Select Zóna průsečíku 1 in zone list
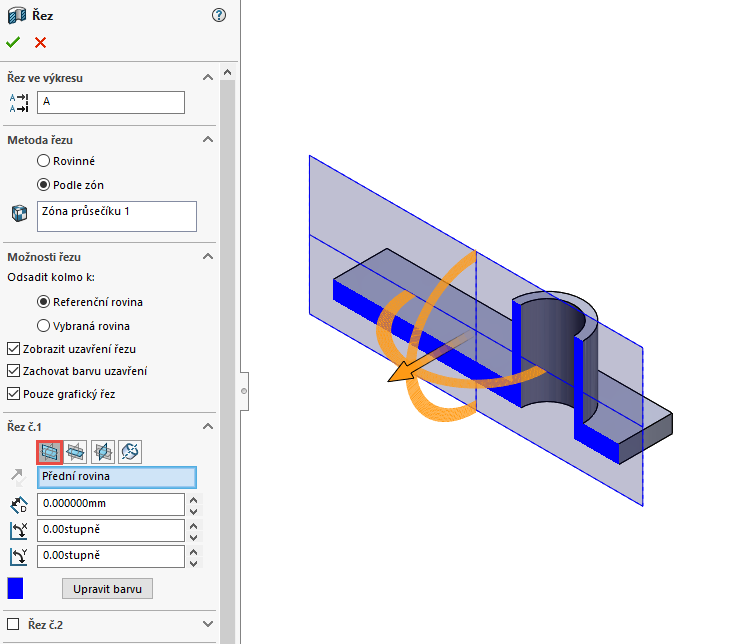Image resolution: width=750 pixels, height=644 pixels. click(86, 211)
